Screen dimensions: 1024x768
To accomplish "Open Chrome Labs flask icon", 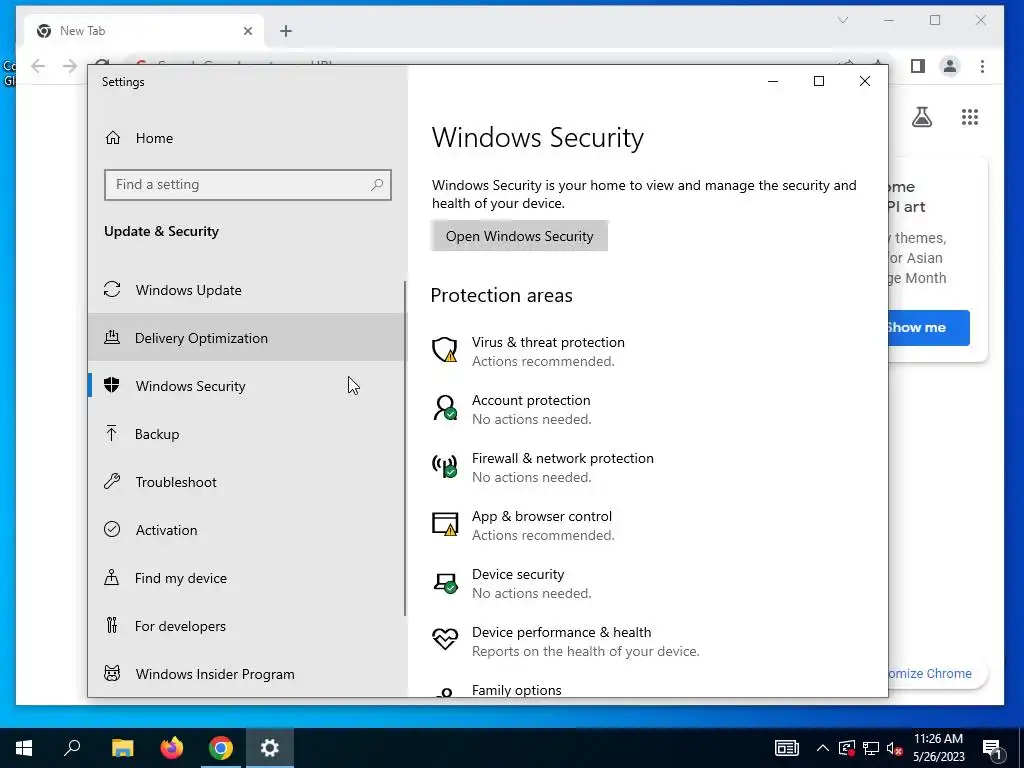I will tap(922, 117).
